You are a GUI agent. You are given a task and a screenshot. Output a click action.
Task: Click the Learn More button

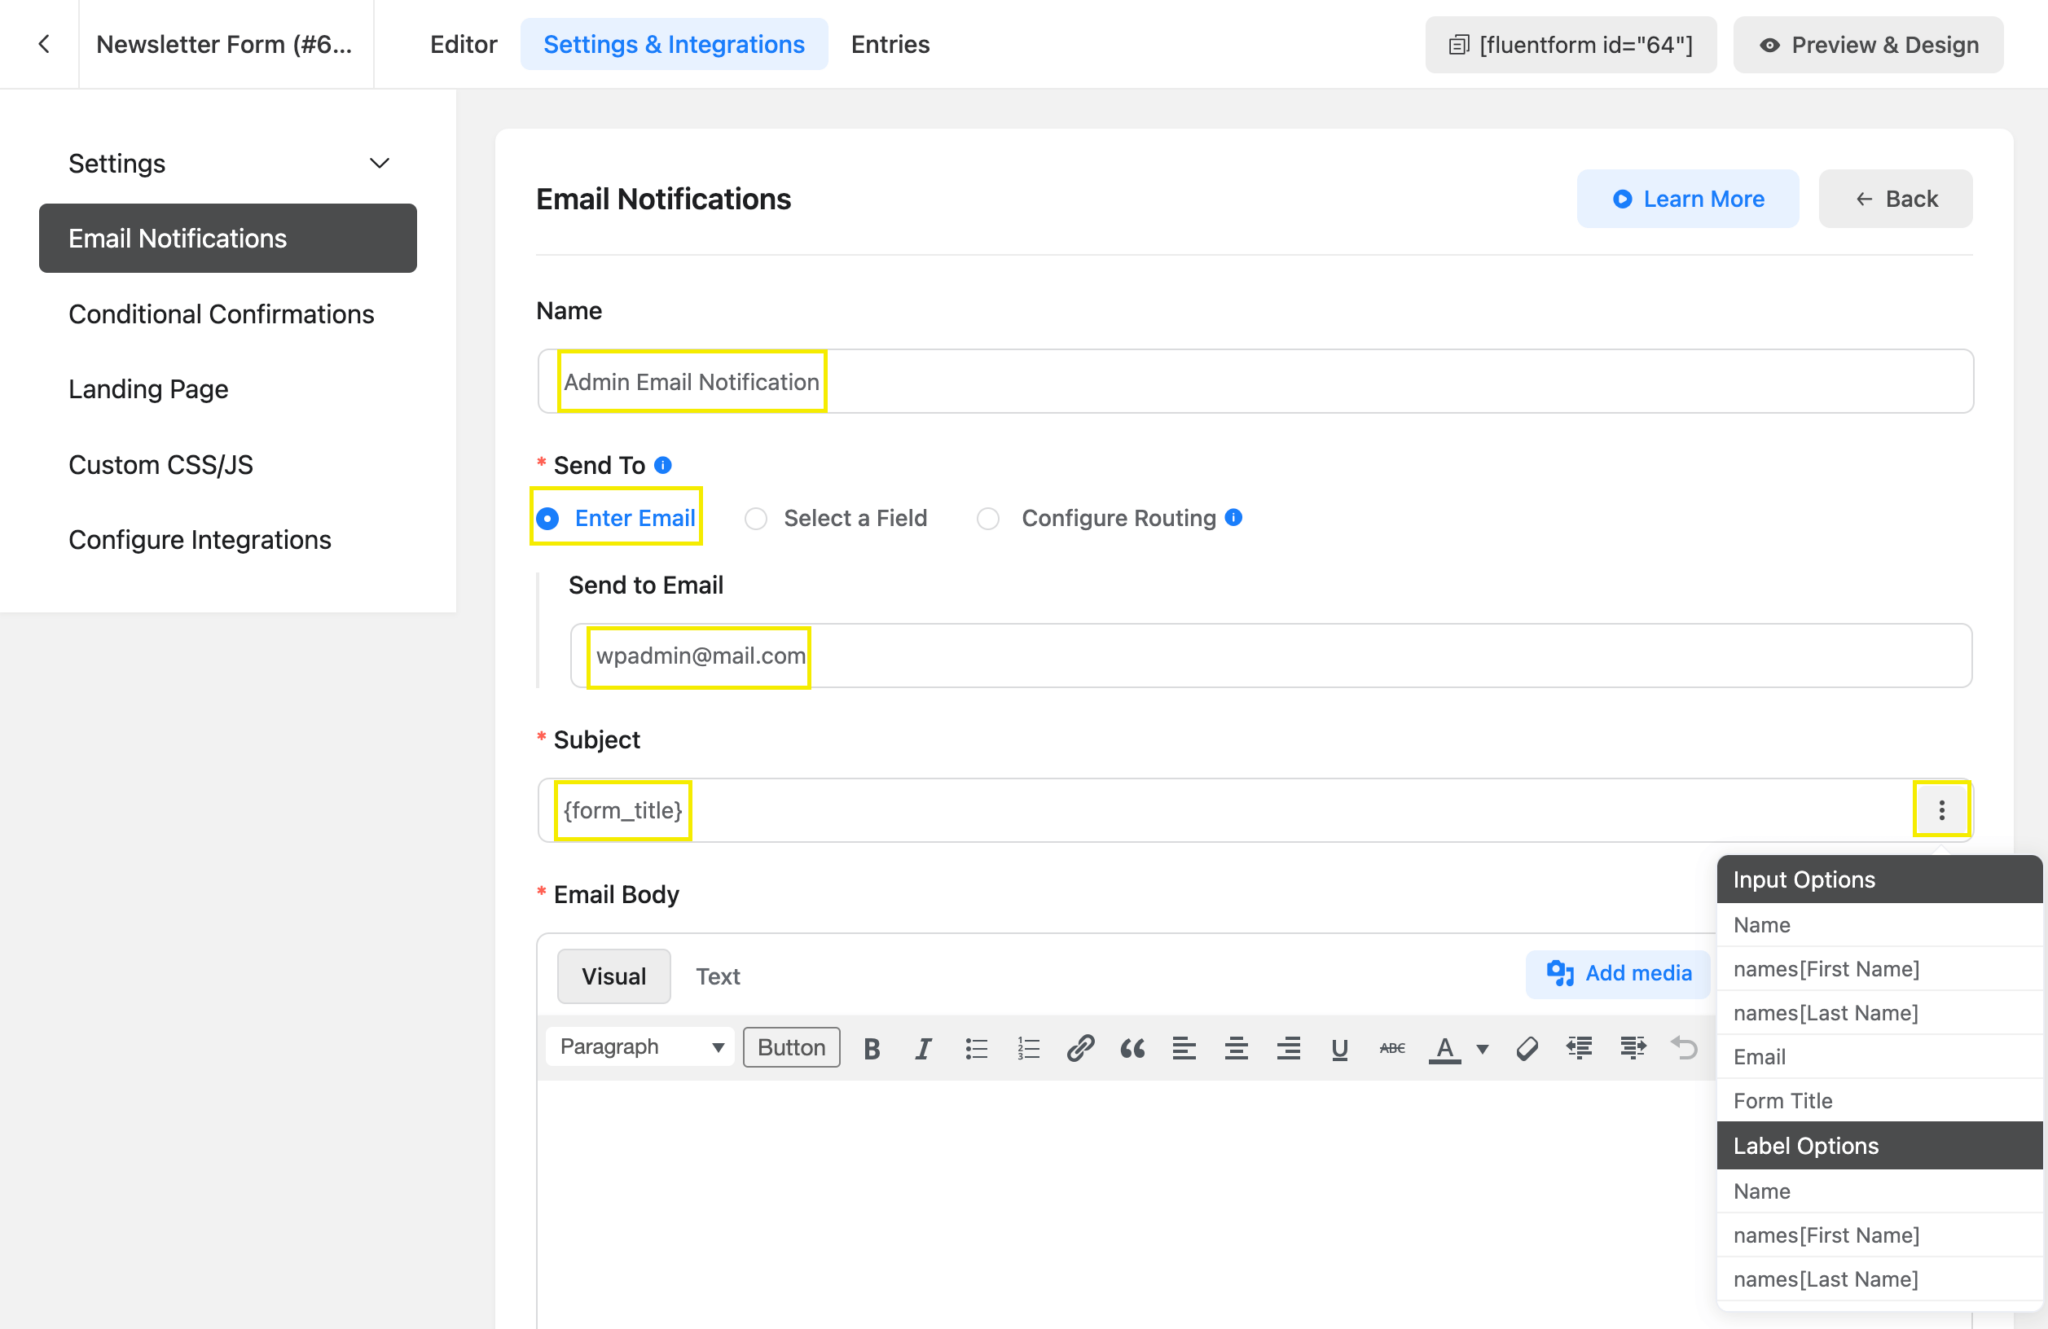point(1687,198)
